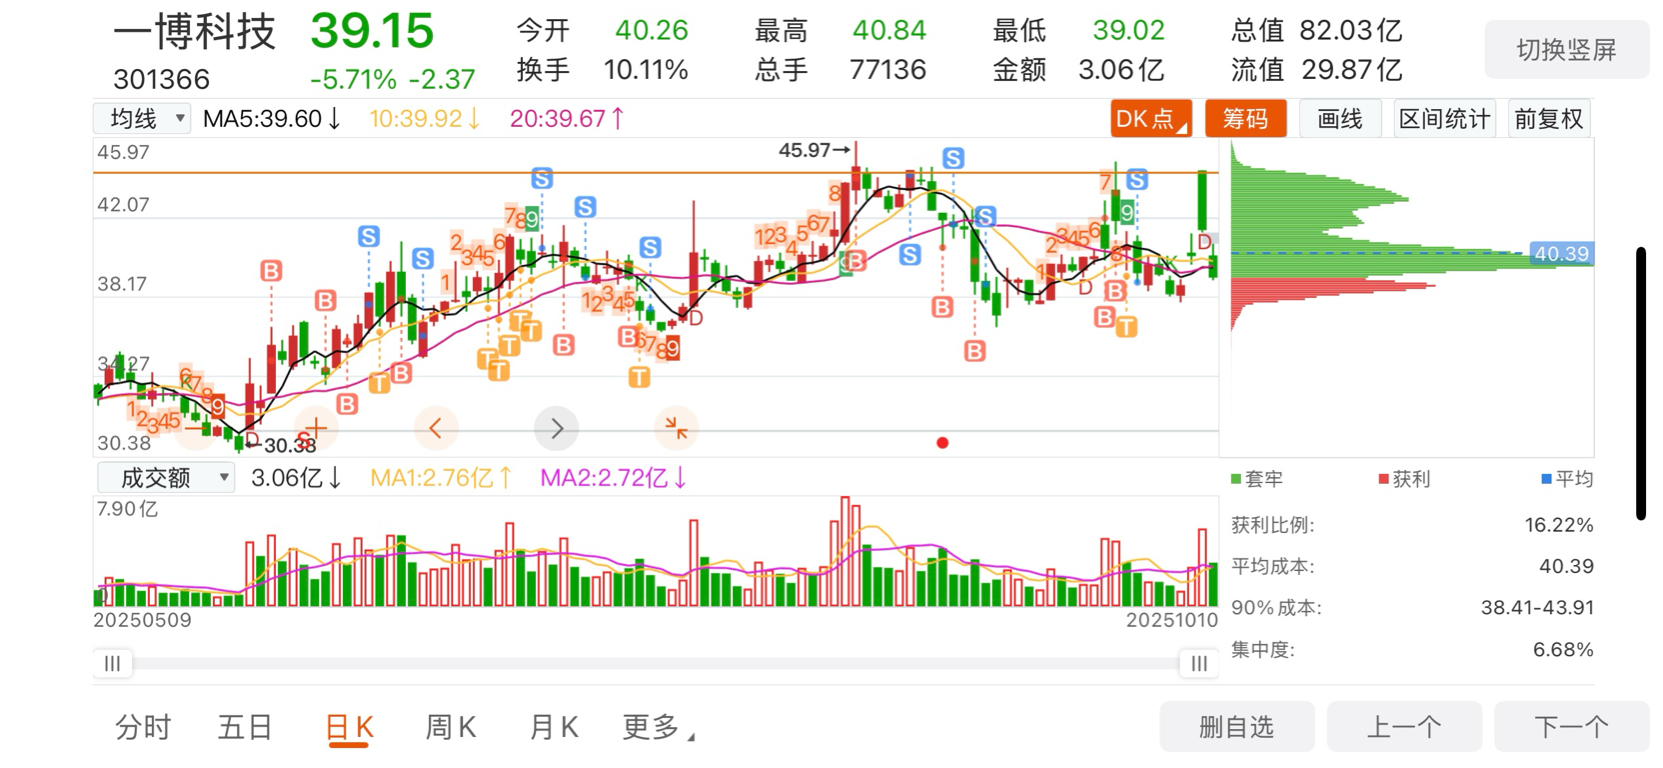Click the 平均成本 40.39 value
Image resolution: width=1663 pixels, height=768 pixels.
(1566, 566)
